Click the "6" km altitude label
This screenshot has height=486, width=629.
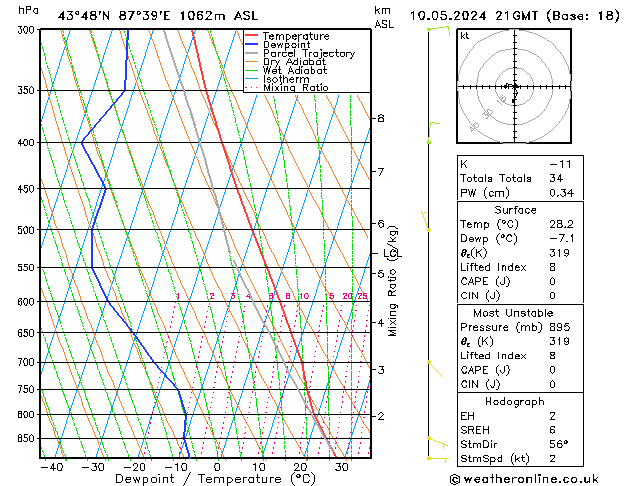pyautogui.click(x=381, y=223)
